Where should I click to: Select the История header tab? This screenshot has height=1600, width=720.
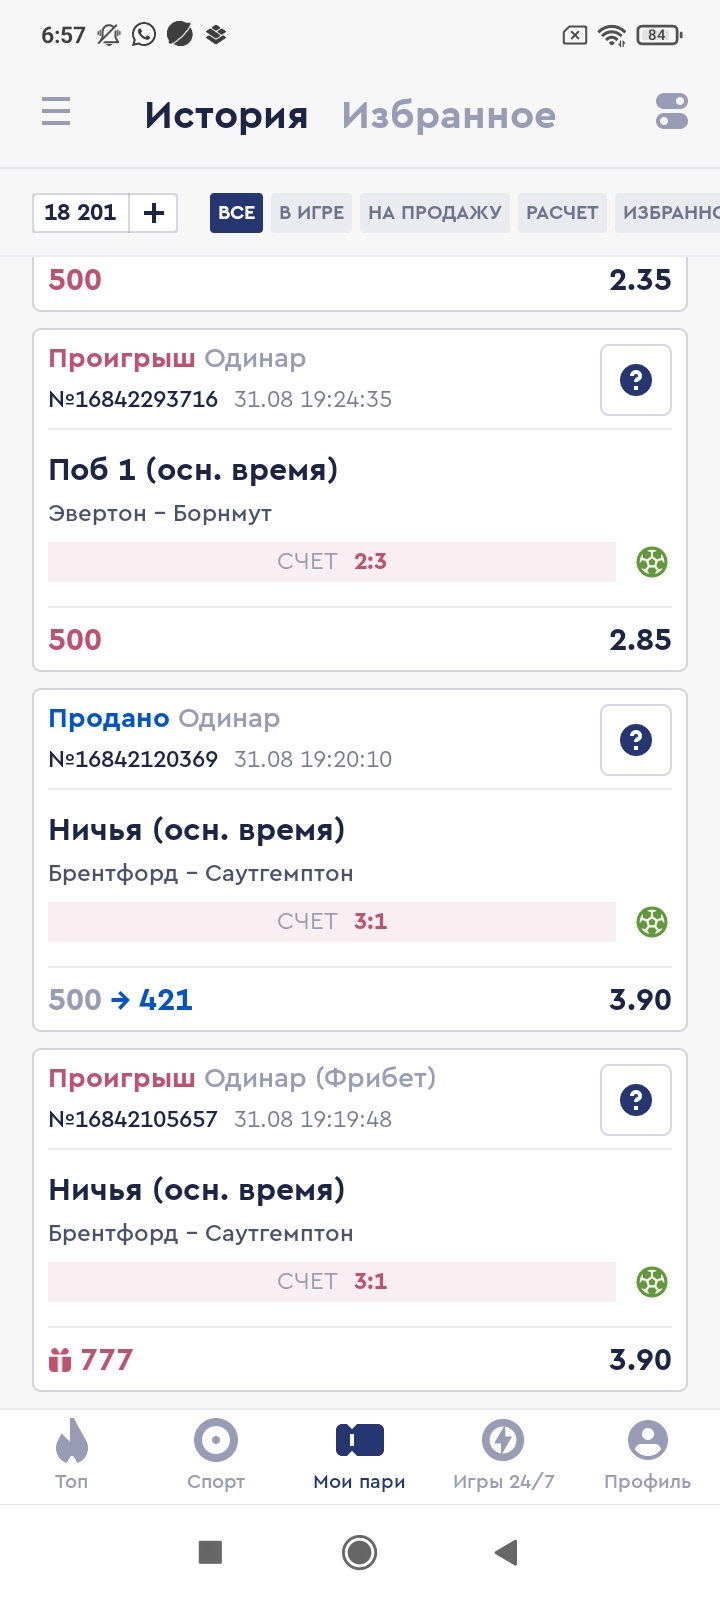pyautogui.click(x=226, y=115)
